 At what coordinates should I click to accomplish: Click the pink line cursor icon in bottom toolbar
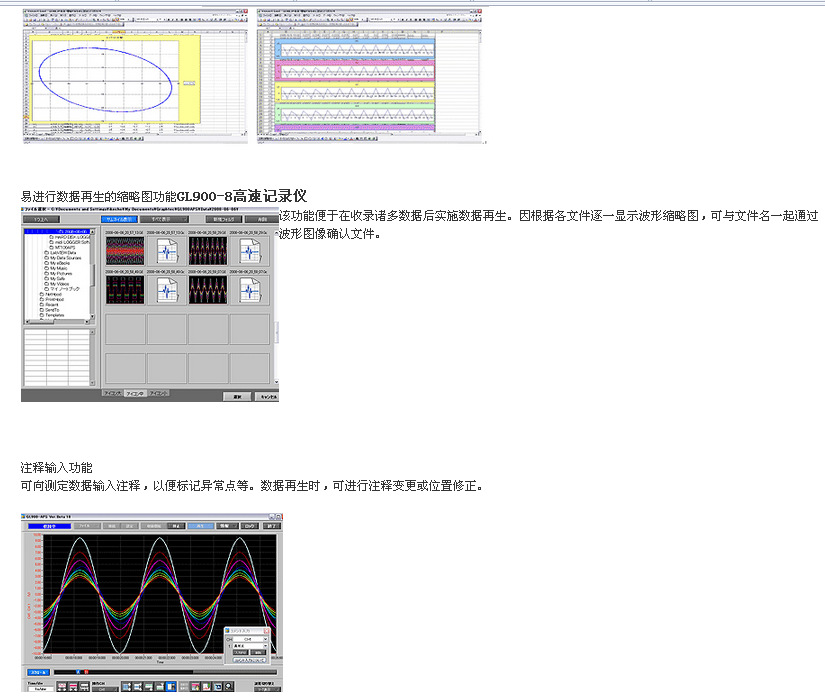tap(73, 686)
